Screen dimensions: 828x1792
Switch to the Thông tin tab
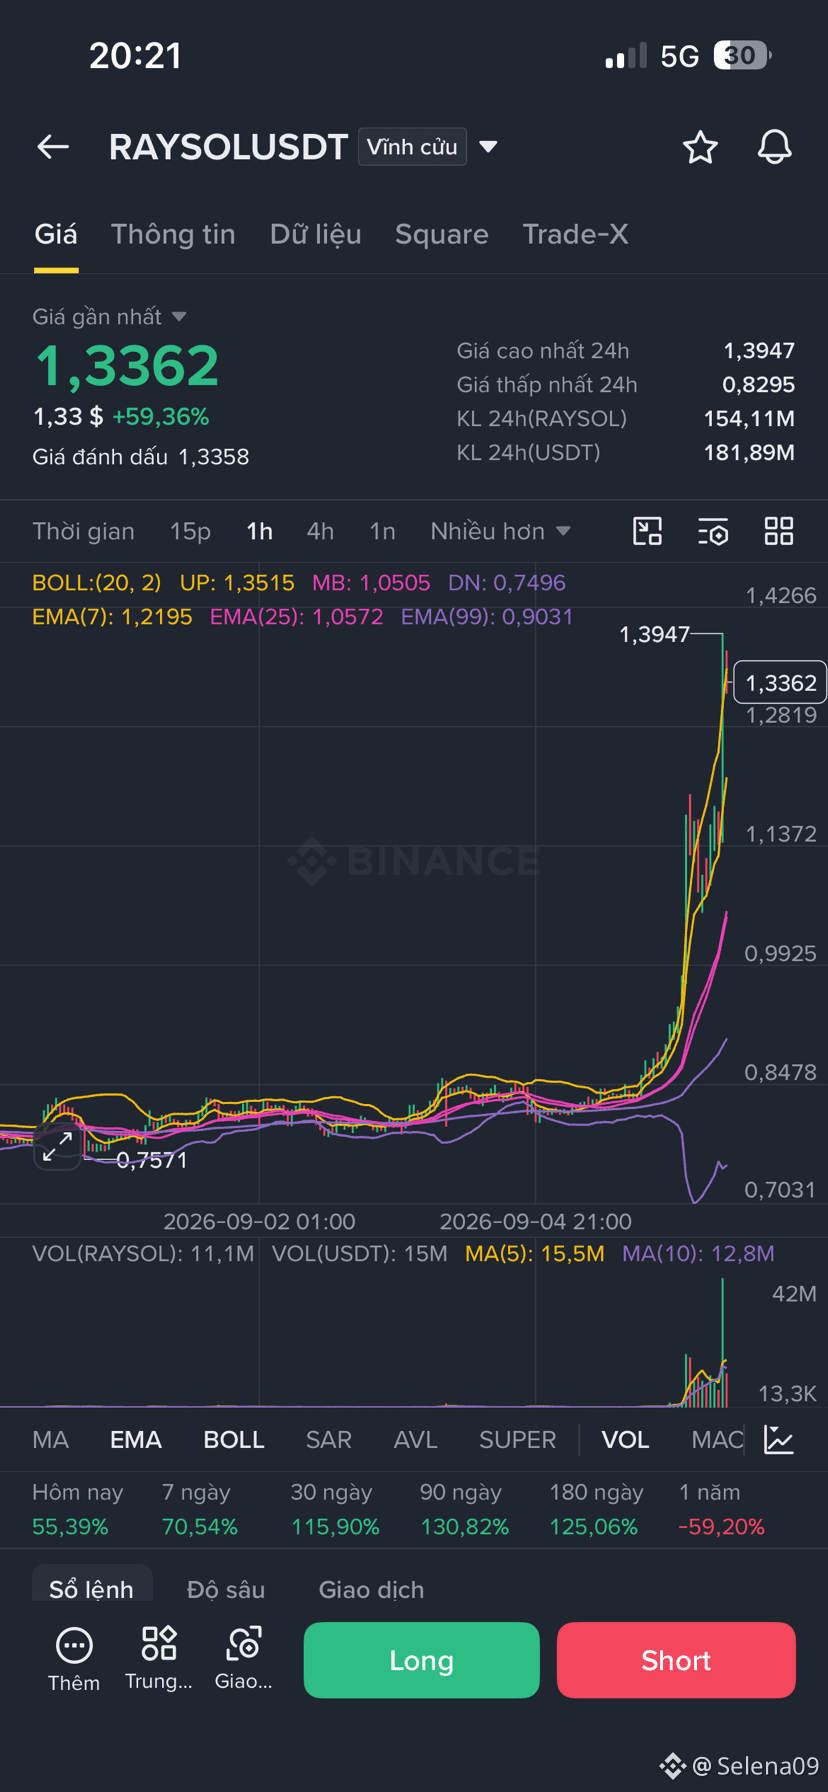pos(173,234)
